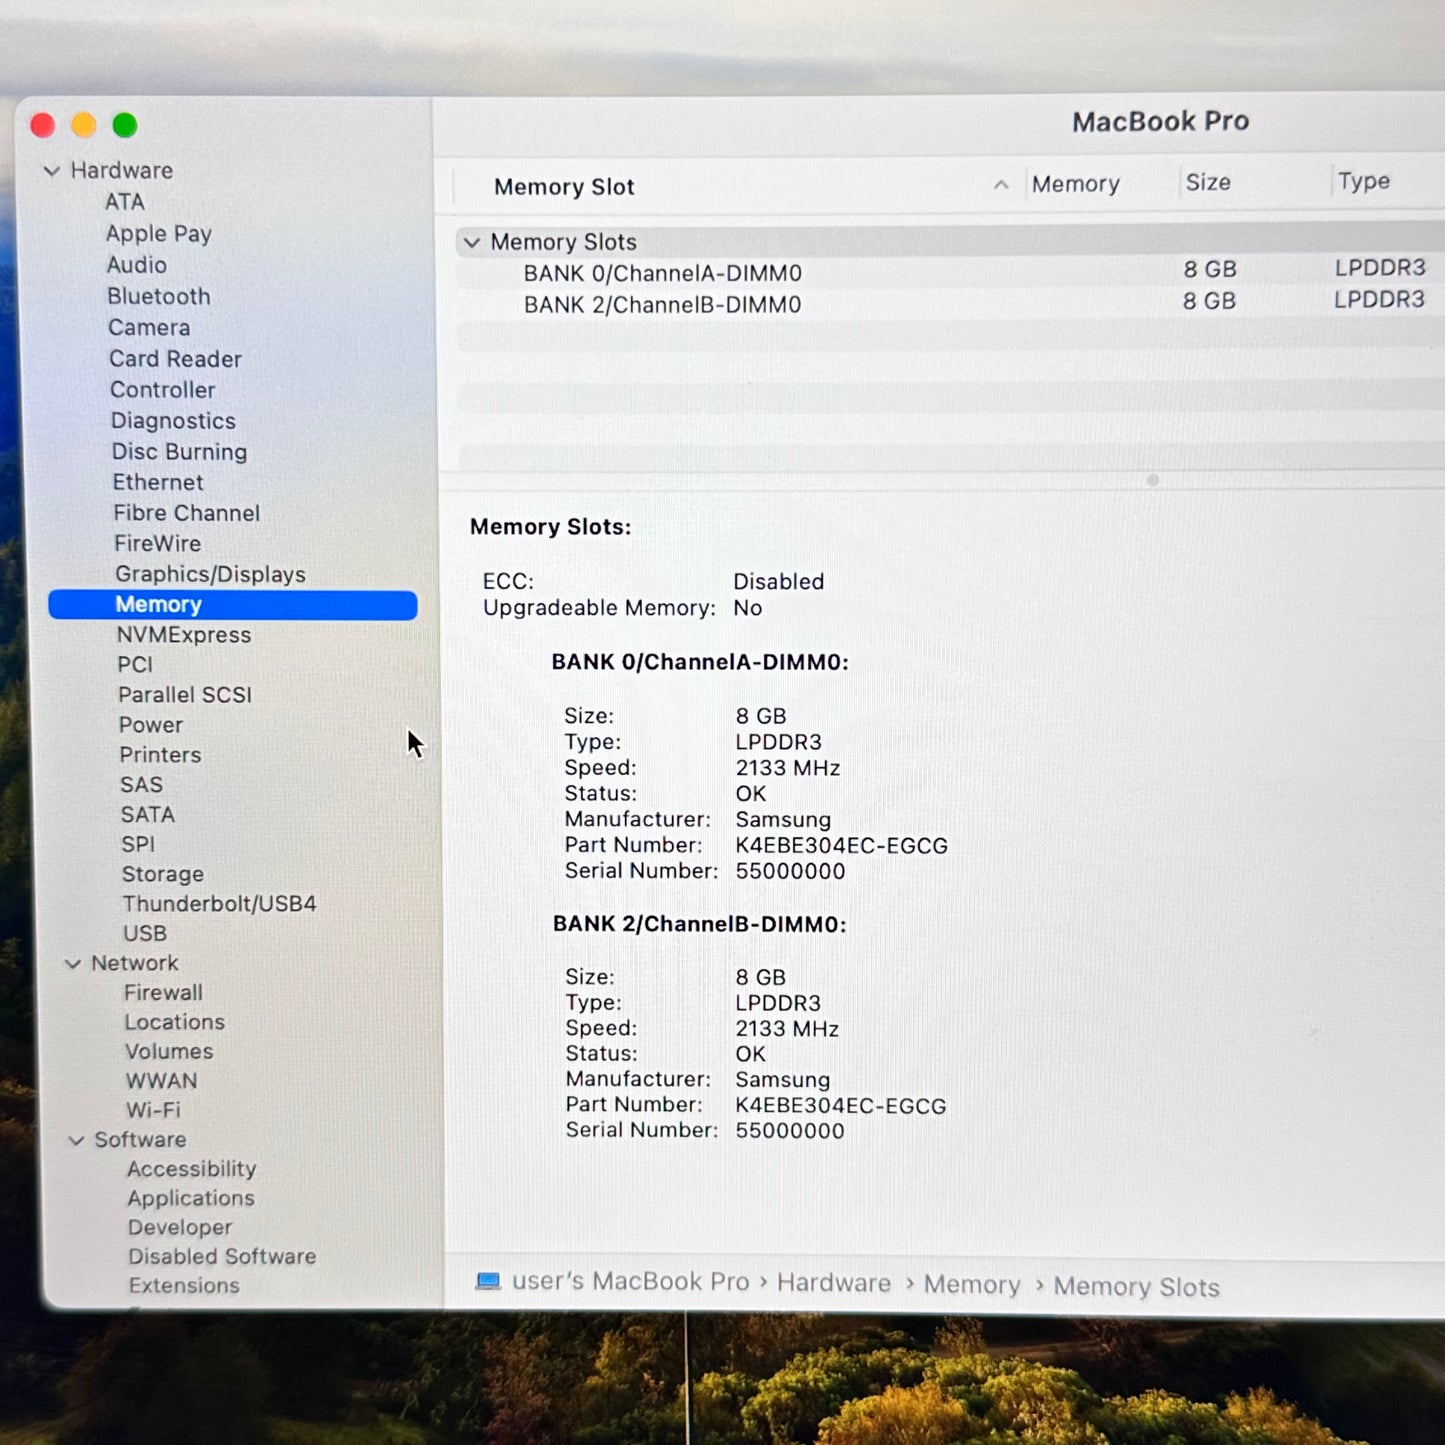
Task: Select BANK 0/ChannelA-DIMM0 table row
Action: pyautogui.click(x=950, y=272)
